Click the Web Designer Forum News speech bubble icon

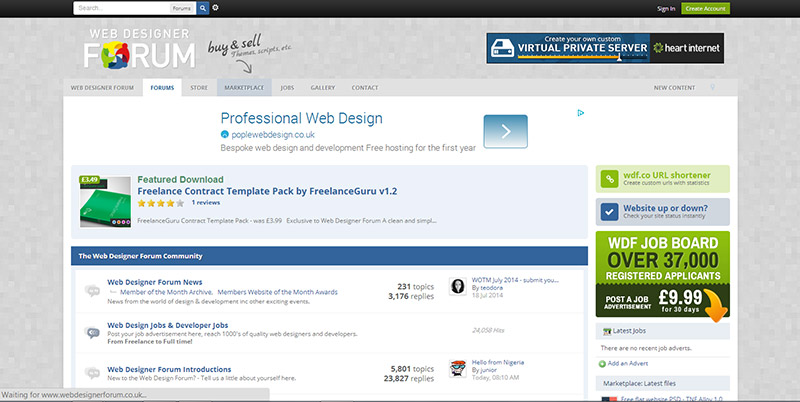click(x=93, y=291)
